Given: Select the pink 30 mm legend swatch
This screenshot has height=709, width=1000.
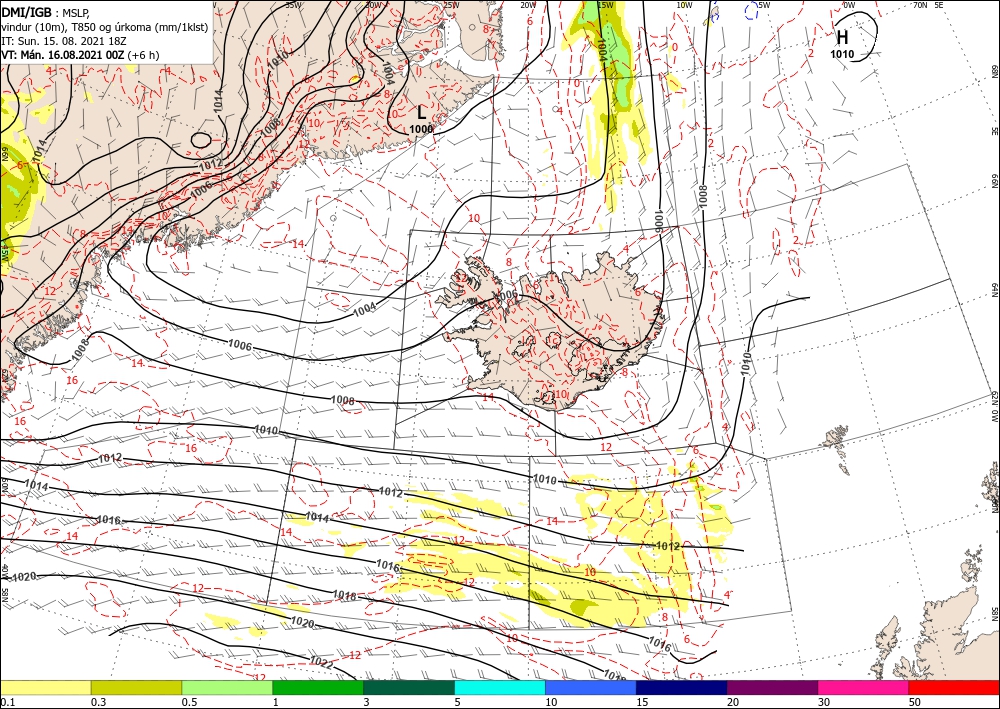Looking at the screenshot, I should (864, 687).
